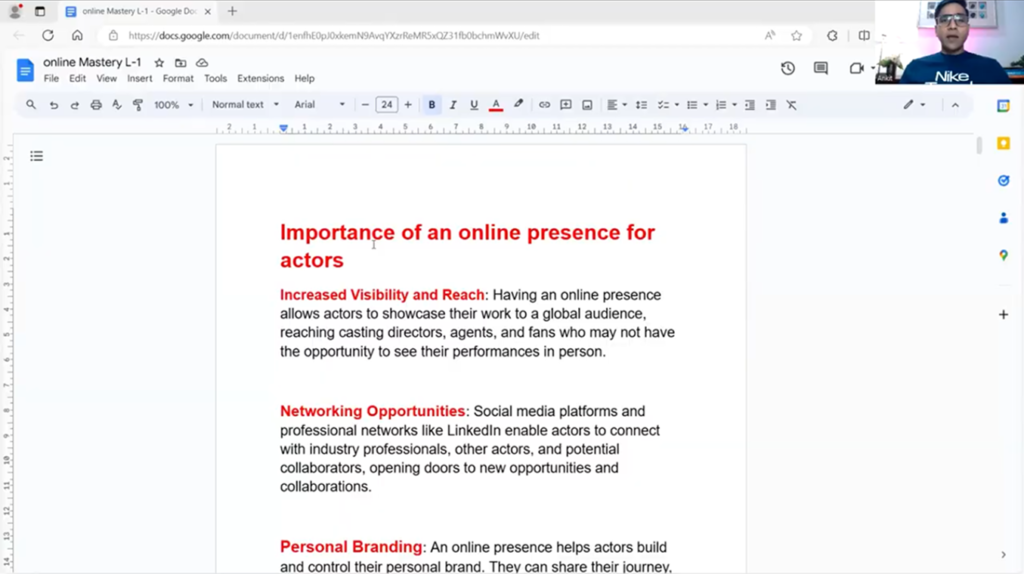Select the paint format tool

pyautogui.click(x=138, y=105)
